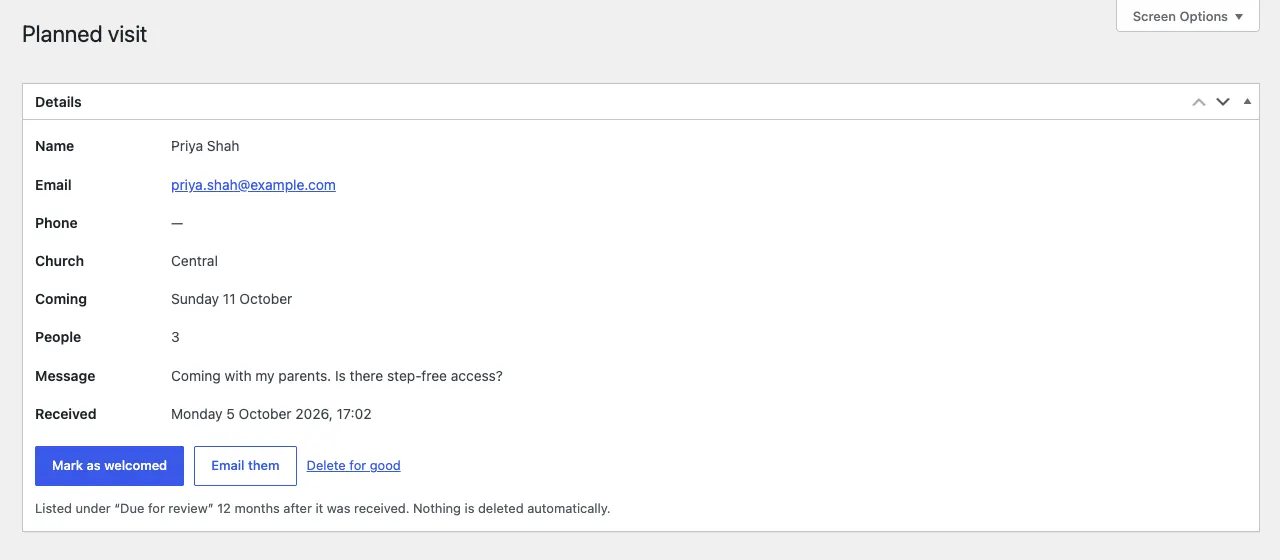Click the Due for review retention note
This screenshot has width=1280, height=560.
pos(322,509)
